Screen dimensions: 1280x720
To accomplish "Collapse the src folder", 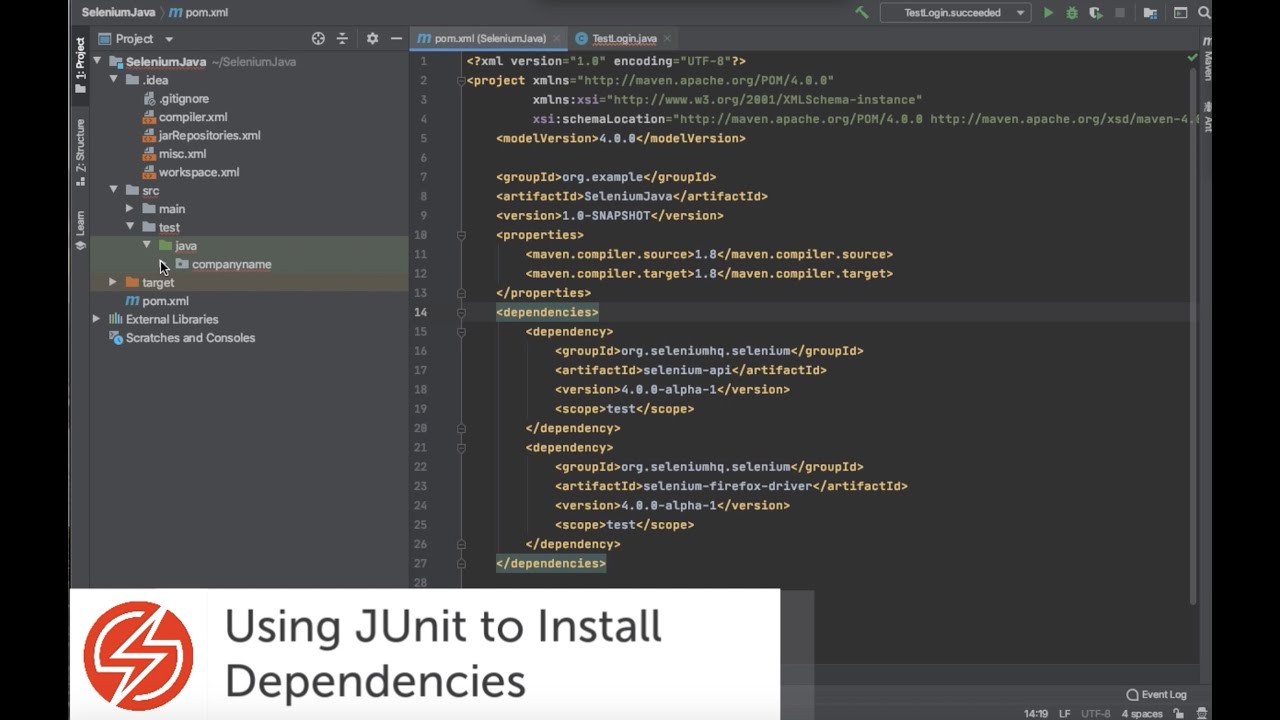I will pyautogui.click(x=113, y=190).
